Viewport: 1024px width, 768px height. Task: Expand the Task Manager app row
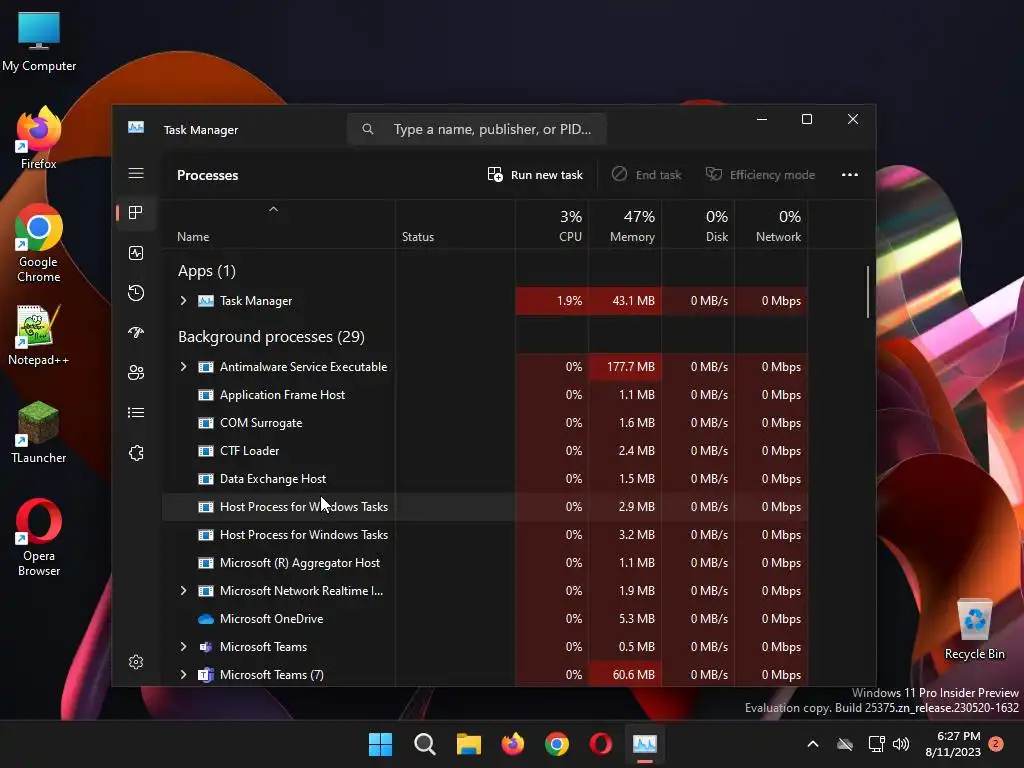pos(184,300)
